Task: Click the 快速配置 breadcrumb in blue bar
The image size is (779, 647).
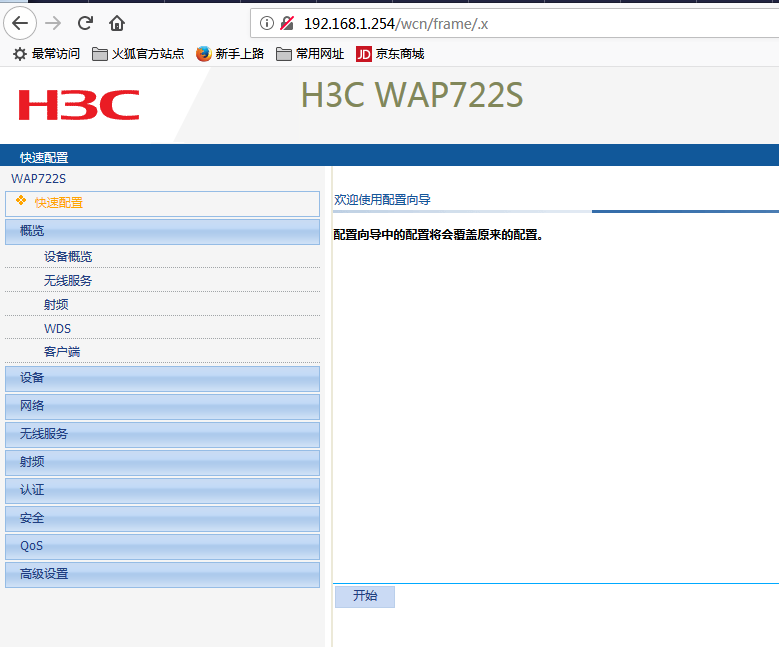Action: click(44, 158)
